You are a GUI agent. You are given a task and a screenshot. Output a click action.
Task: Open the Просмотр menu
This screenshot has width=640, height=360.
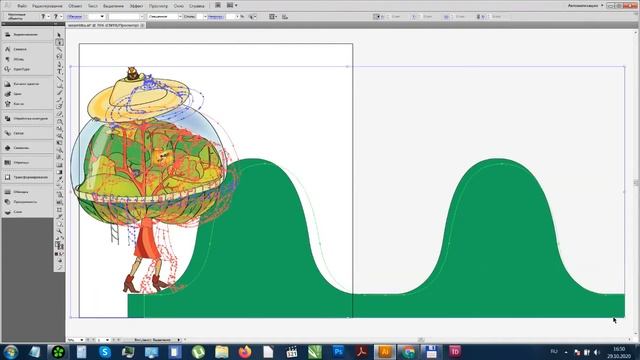(158, 6)
